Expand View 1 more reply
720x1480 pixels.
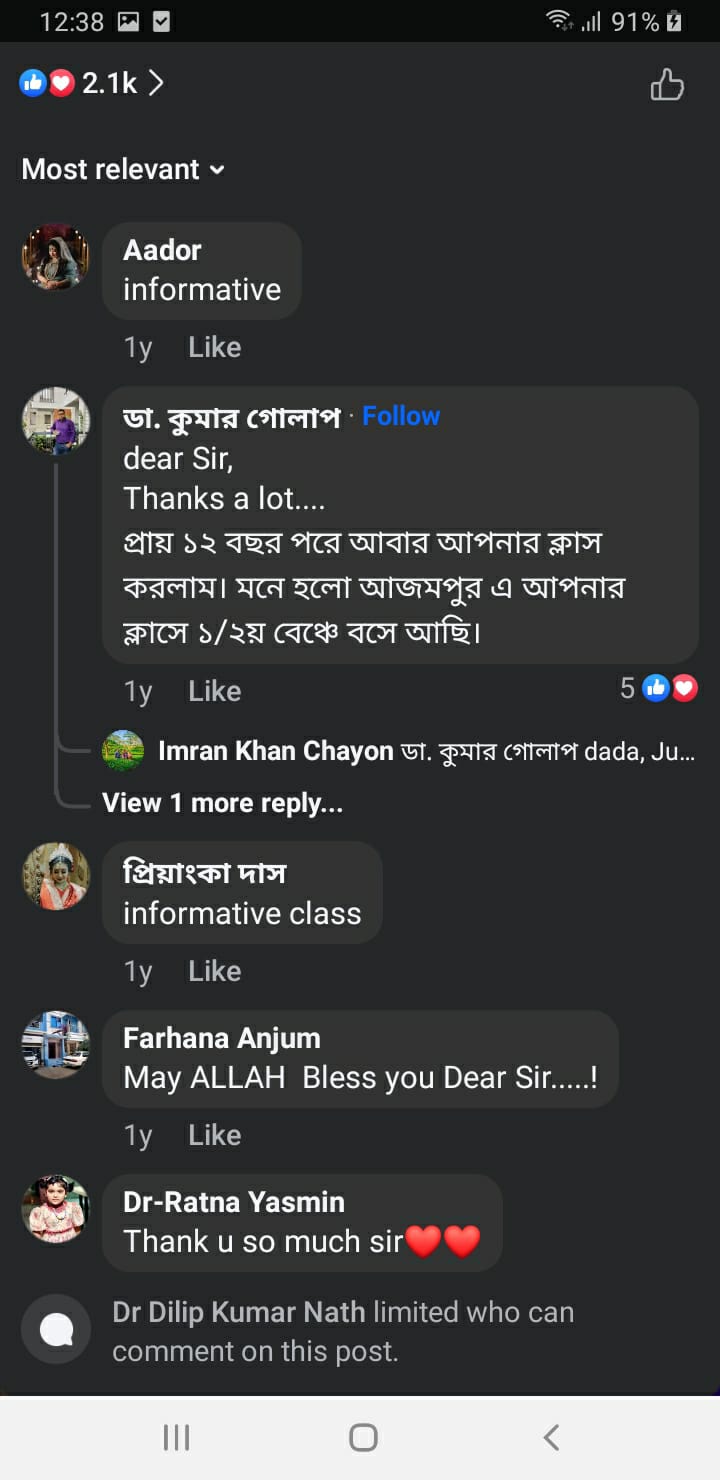(222, 803)
